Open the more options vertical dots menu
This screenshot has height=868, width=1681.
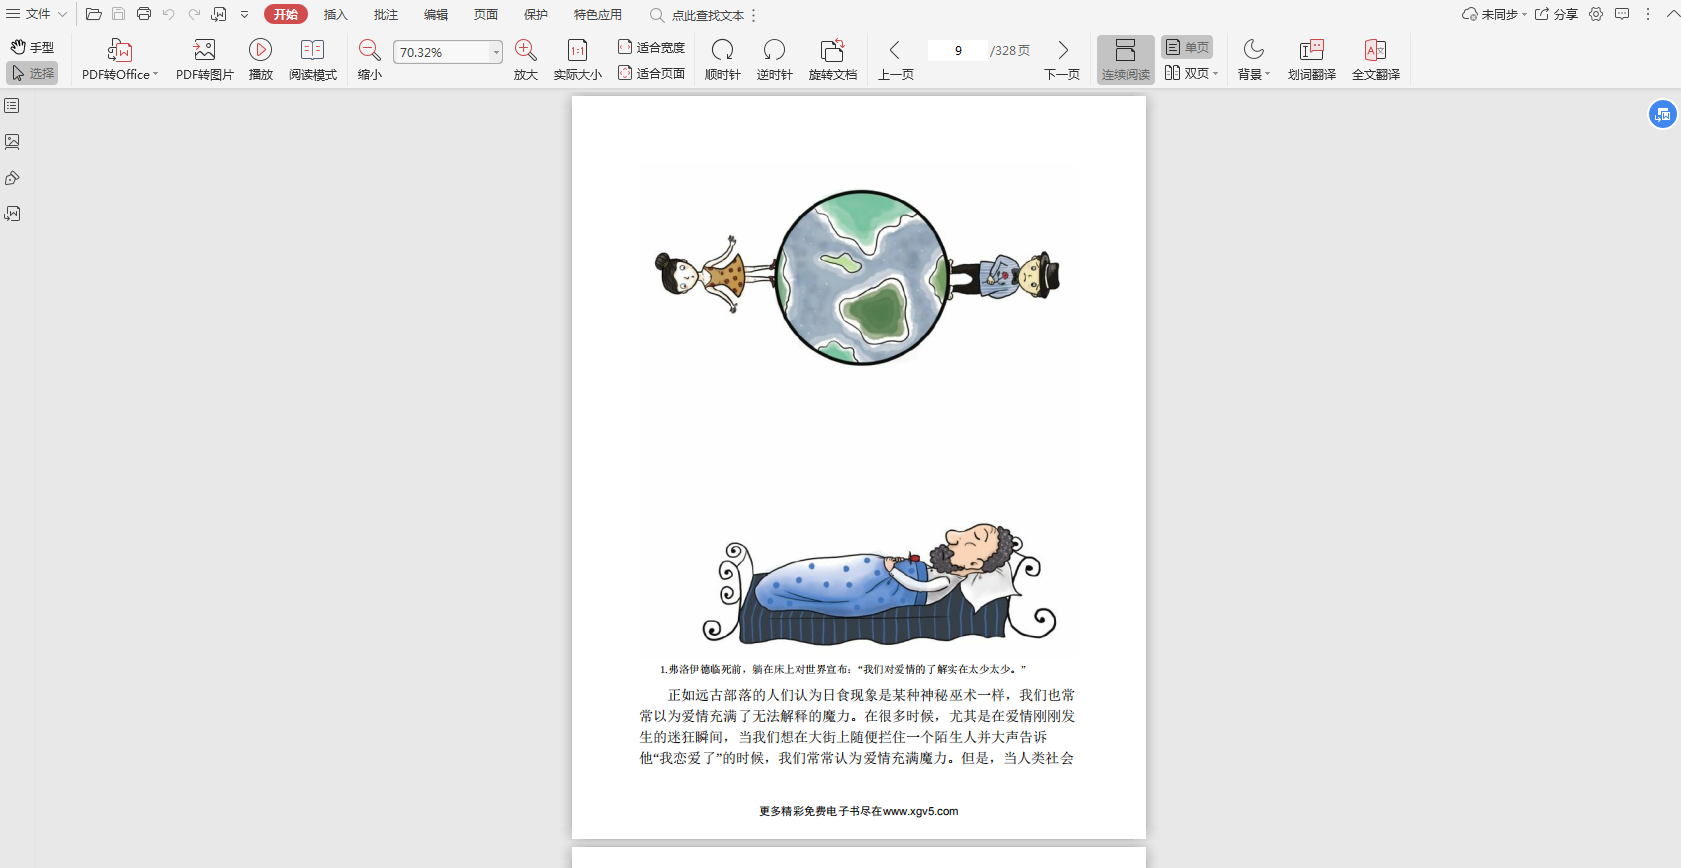coord(1648,14)
